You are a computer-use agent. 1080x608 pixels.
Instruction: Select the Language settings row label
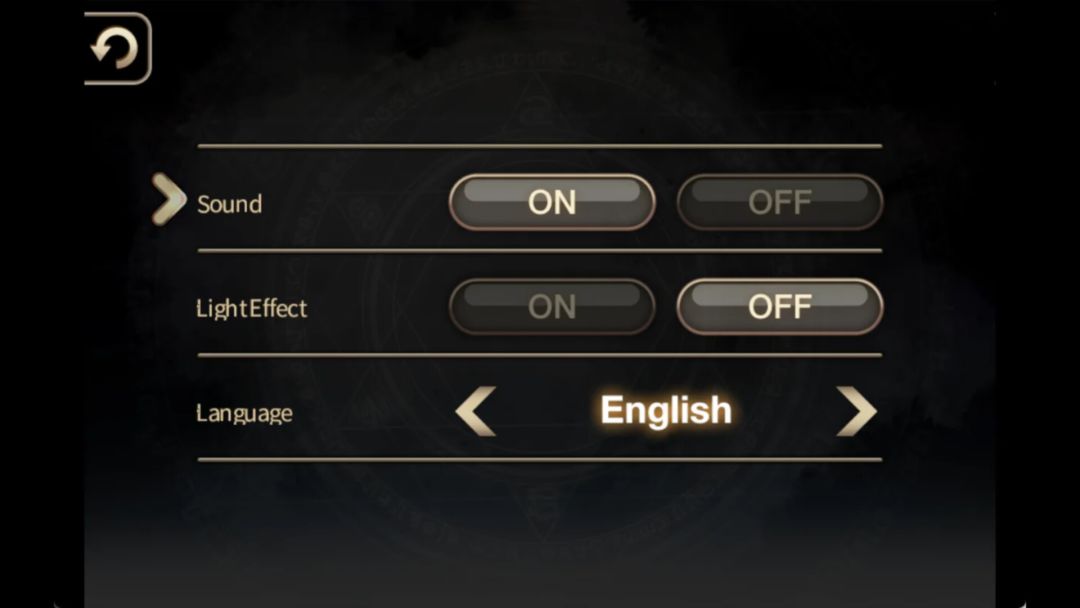(245, 413)
